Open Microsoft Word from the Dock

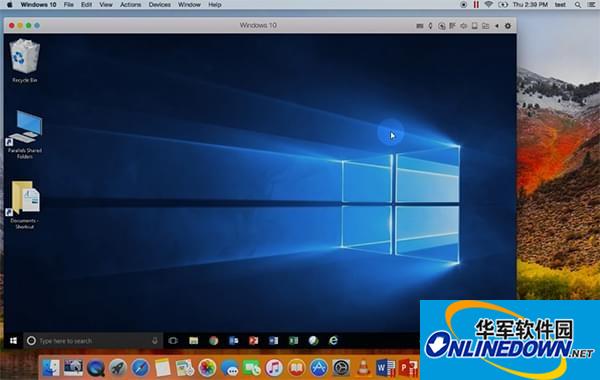pos(385,368)
